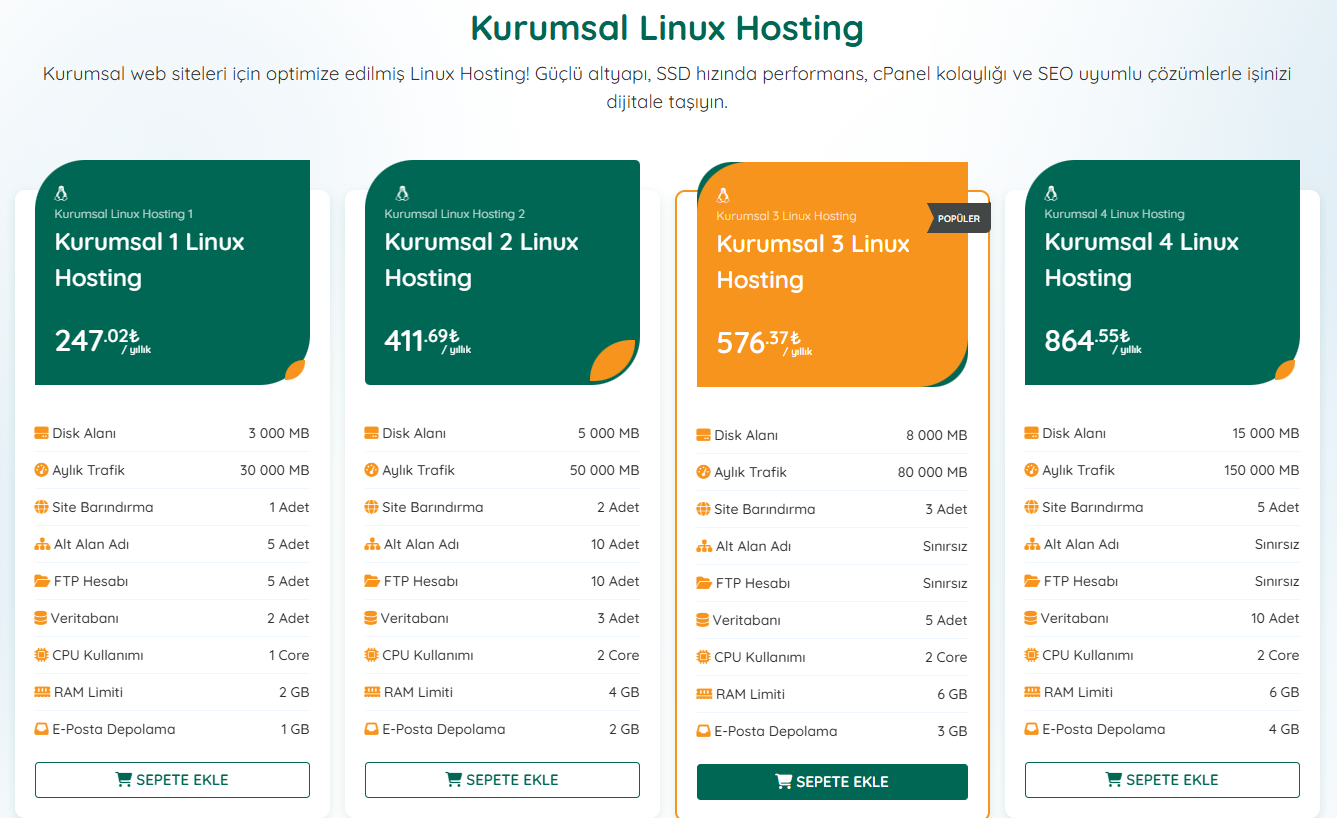The height and width of the screenshot is (818, 1337).
Task: Click the Linux penguin icon on Kurumsal 4 card
Action: pyautogui.click(x=1051, y=194)
